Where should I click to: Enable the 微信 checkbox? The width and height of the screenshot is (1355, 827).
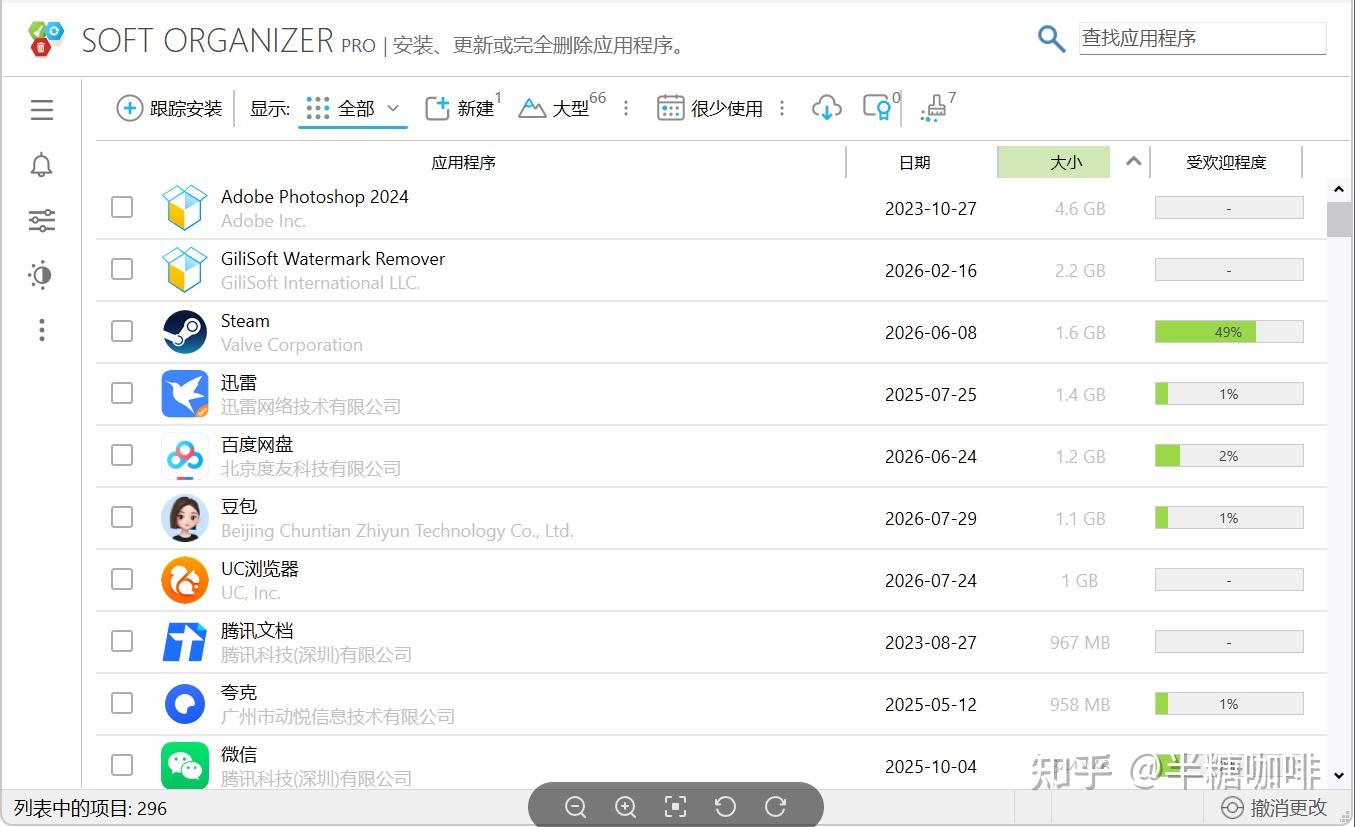[x=122, y=765]
